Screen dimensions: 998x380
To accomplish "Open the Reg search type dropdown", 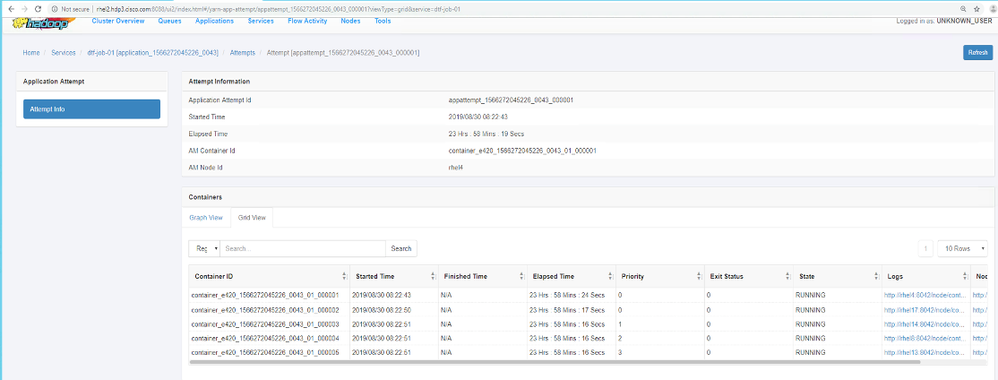I will [204, 248].
